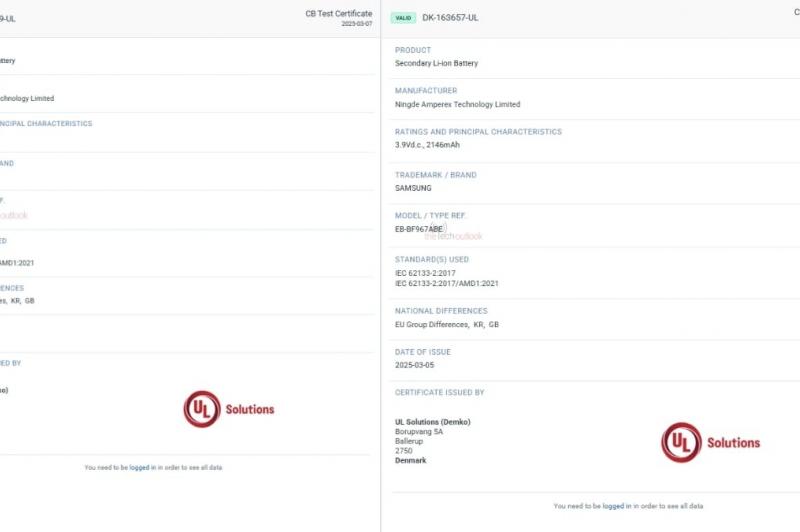Viewport: 800px width, 532px height.
Task: Click the 'TRADEMARK / BRAND' label in right certificate
Action: pyautogui.click(x=436, y=175)
